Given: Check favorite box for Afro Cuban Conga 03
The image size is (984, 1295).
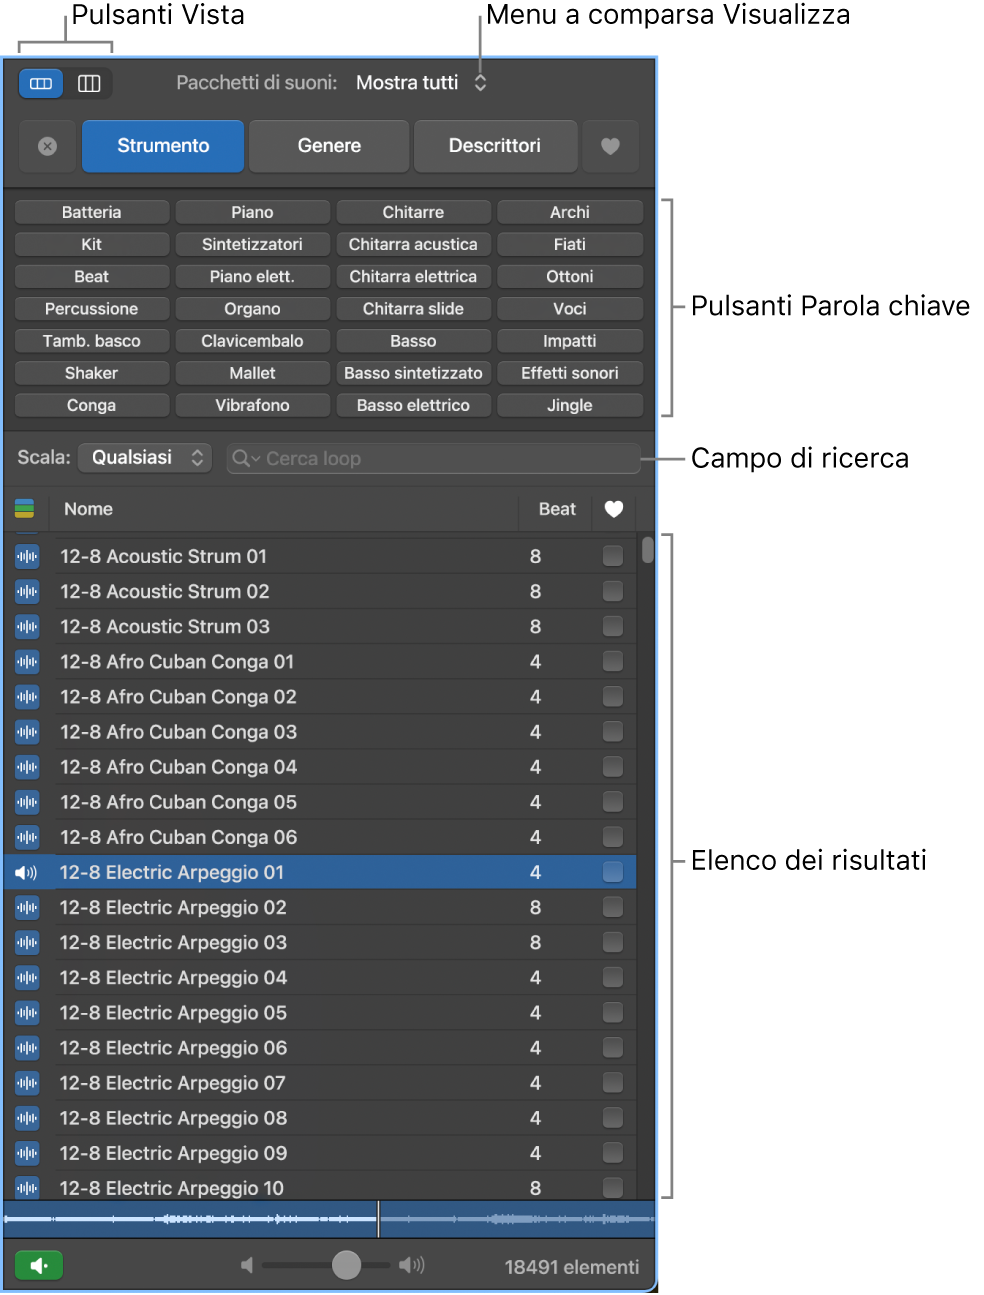Looking at the screenshot, I should pos(613,732).
